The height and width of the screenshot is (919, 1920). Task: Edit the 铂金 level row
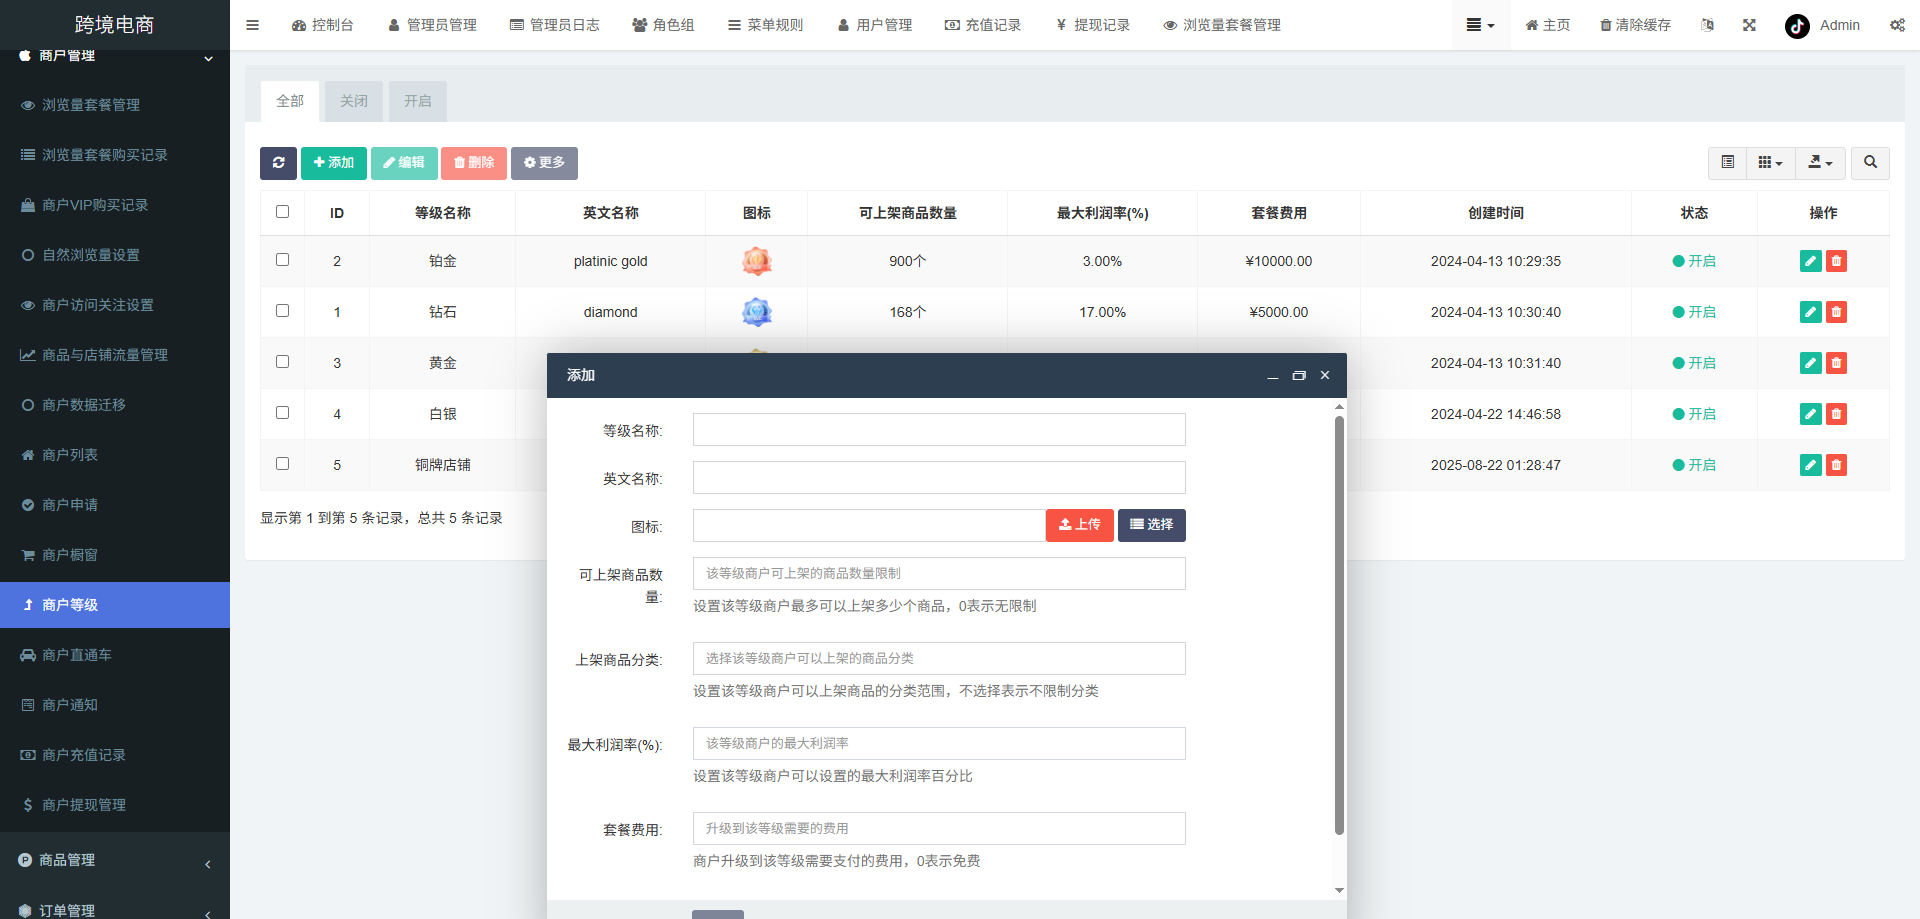click(1810, 261)
